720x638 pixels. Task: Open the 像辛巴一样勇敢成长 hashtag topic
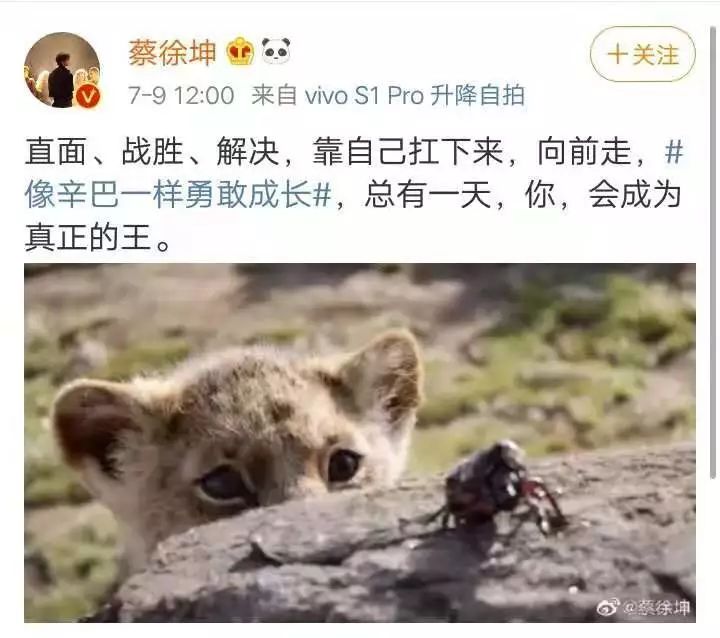[178, 194]
